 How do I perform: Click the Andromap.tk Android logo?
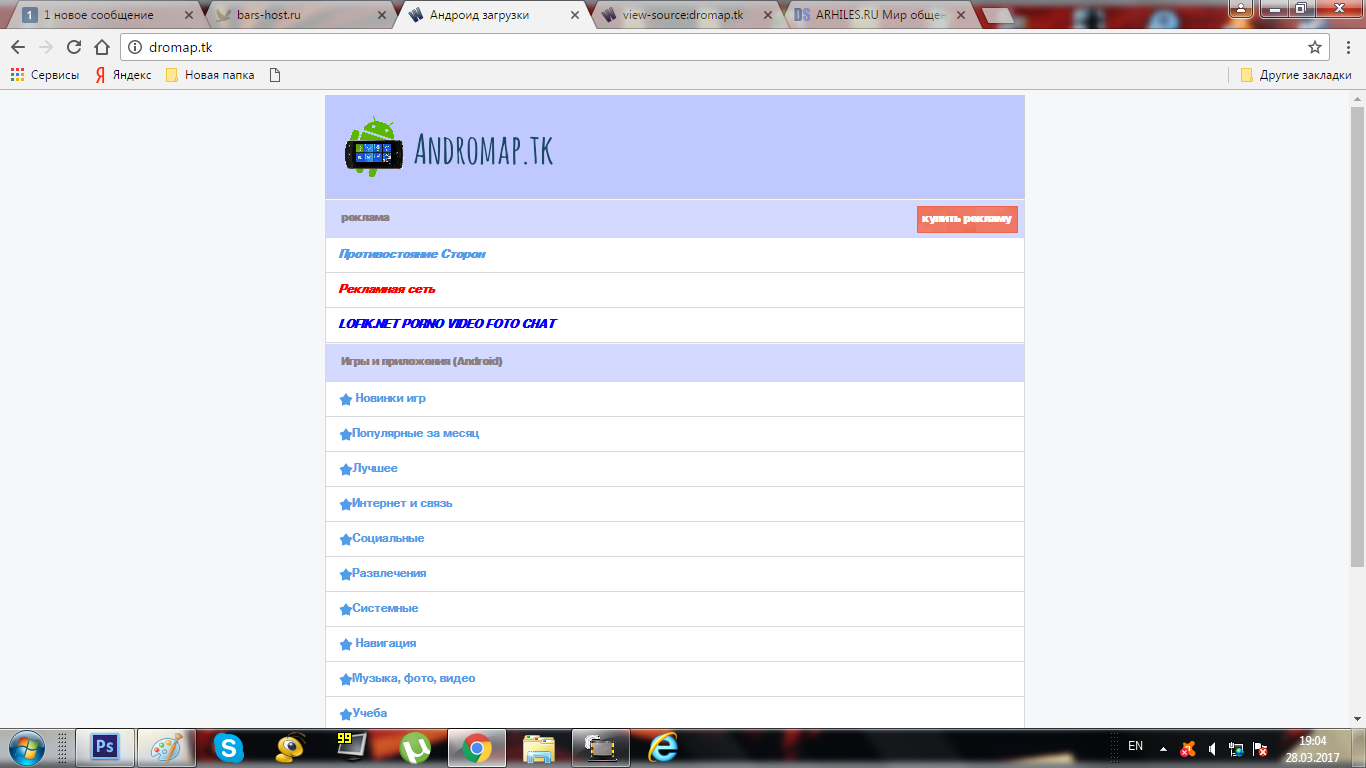click(x=373, y=148)
